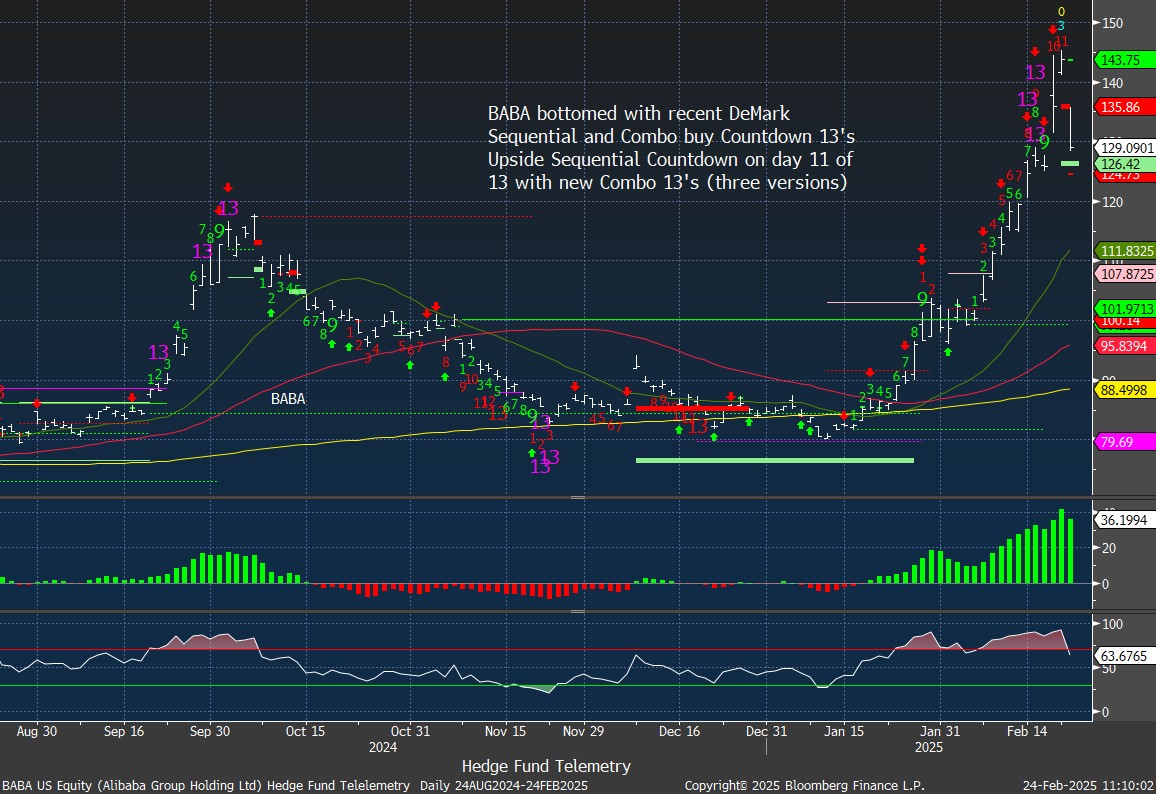
Task: Click the yellow 0 count above the latest bars
Action: pyautogui.click(x=1061, y=12)
